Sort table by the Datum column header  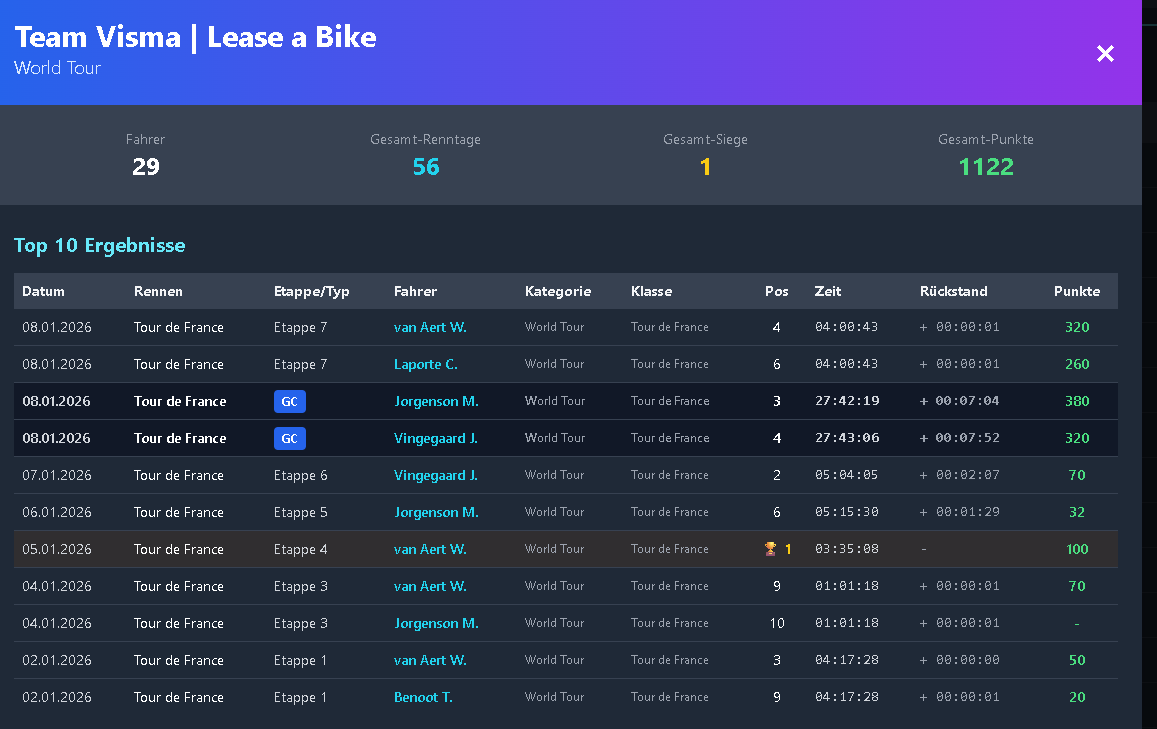(43, 291)
